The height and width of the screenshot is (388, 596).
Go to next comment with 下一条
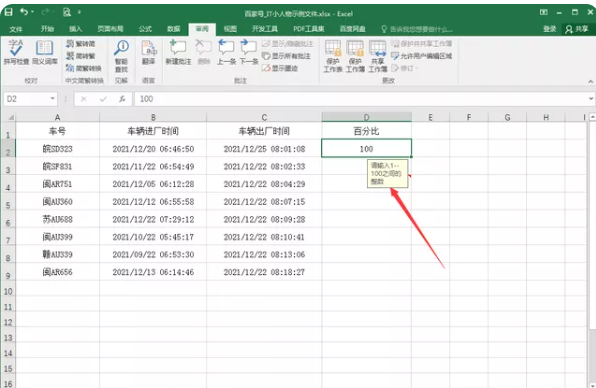(249, 52)
